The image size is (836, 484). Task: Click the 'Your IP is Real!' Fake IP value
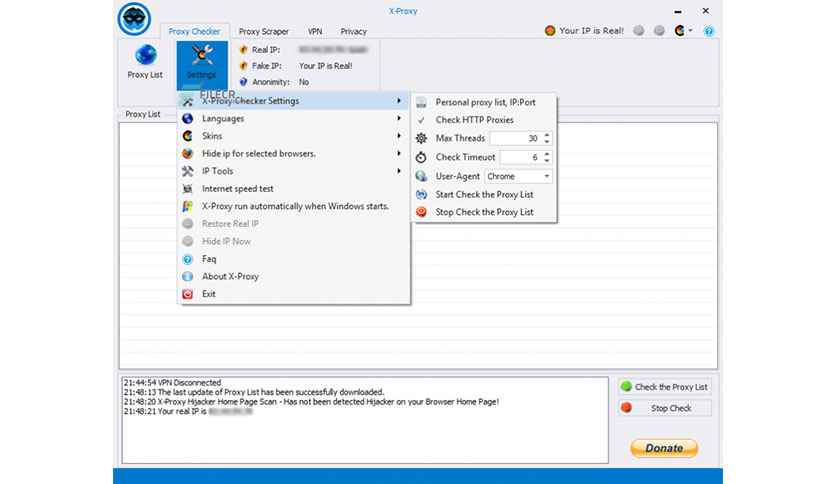click(x=325, y=66)
